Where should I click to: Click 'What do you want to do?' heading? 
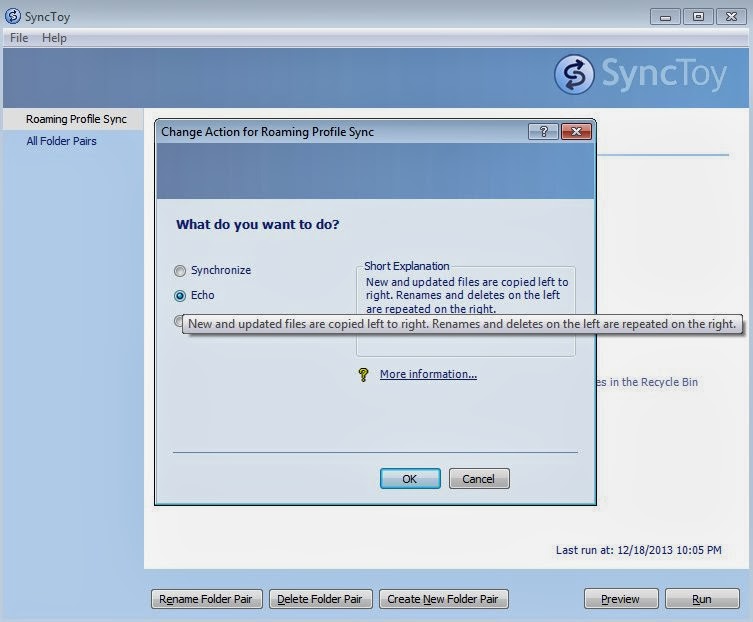258,224
